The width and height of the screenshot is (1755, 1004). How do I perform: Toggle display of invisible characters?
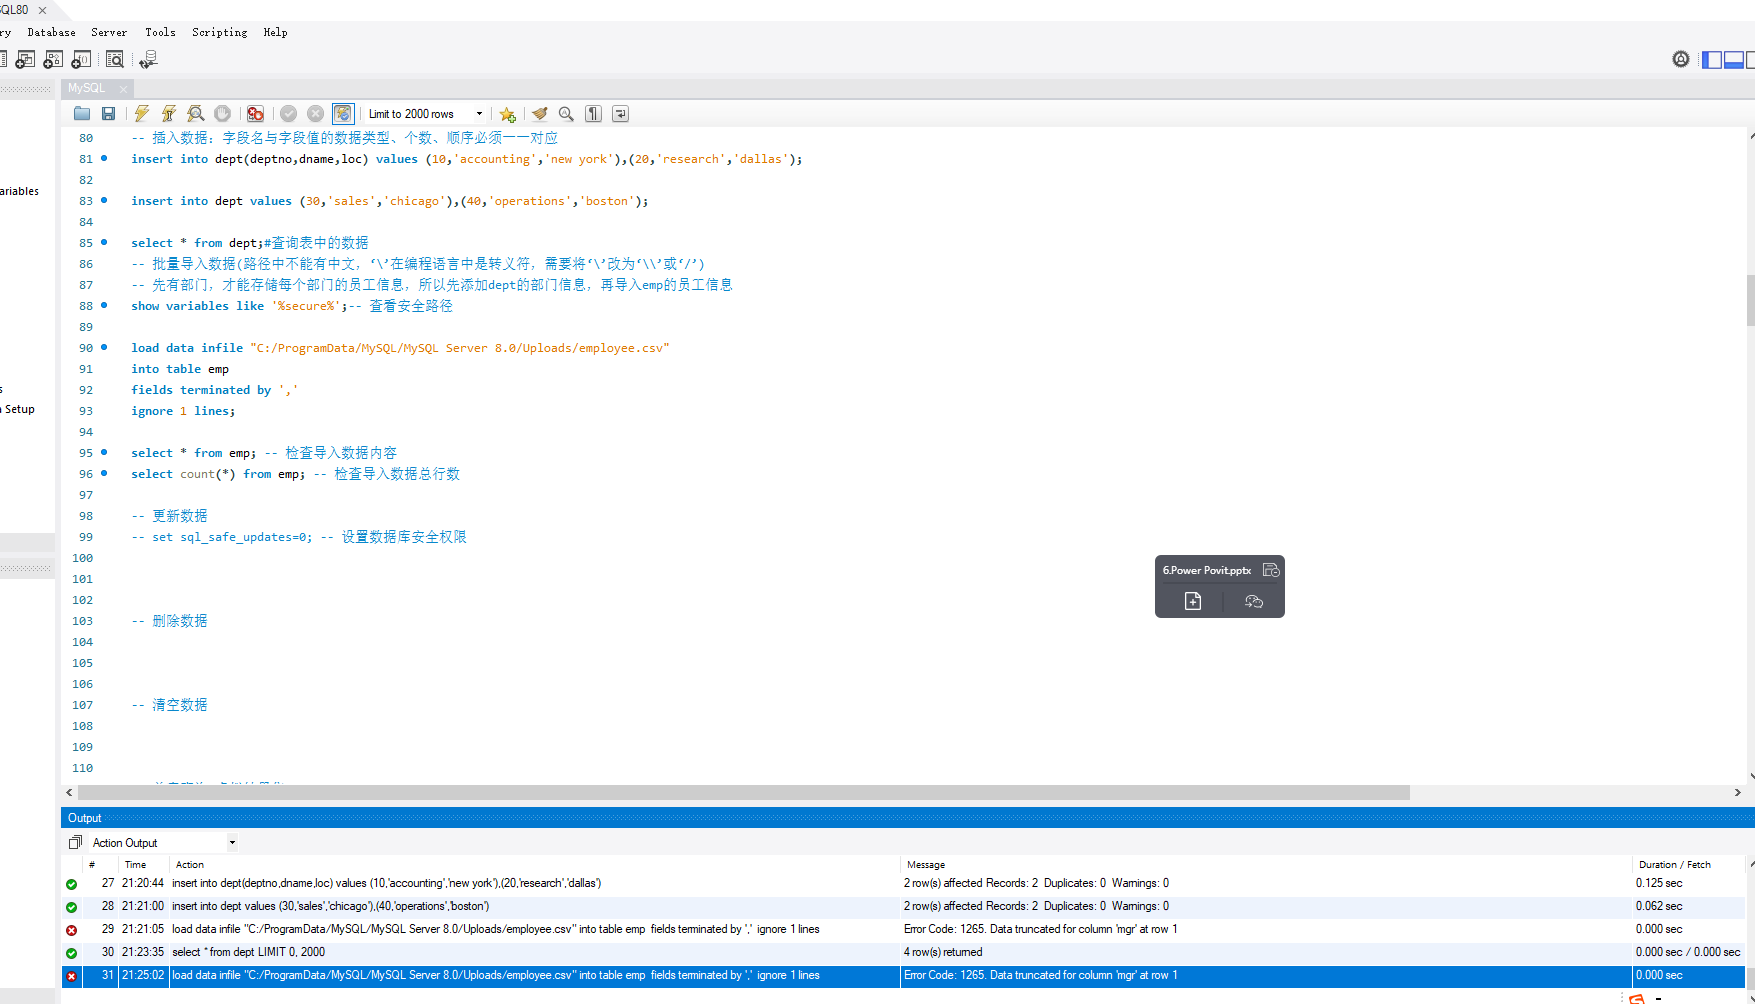594,114
